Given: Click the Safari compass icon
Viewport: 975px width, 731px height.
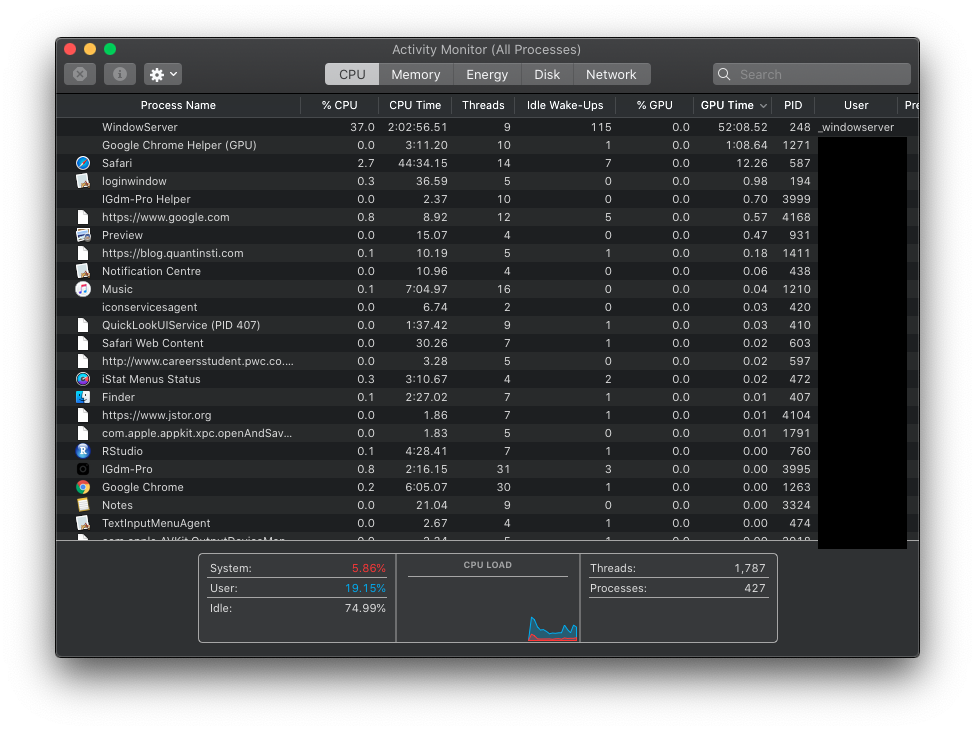Looking at the screenshot, I should coord(83,163).
